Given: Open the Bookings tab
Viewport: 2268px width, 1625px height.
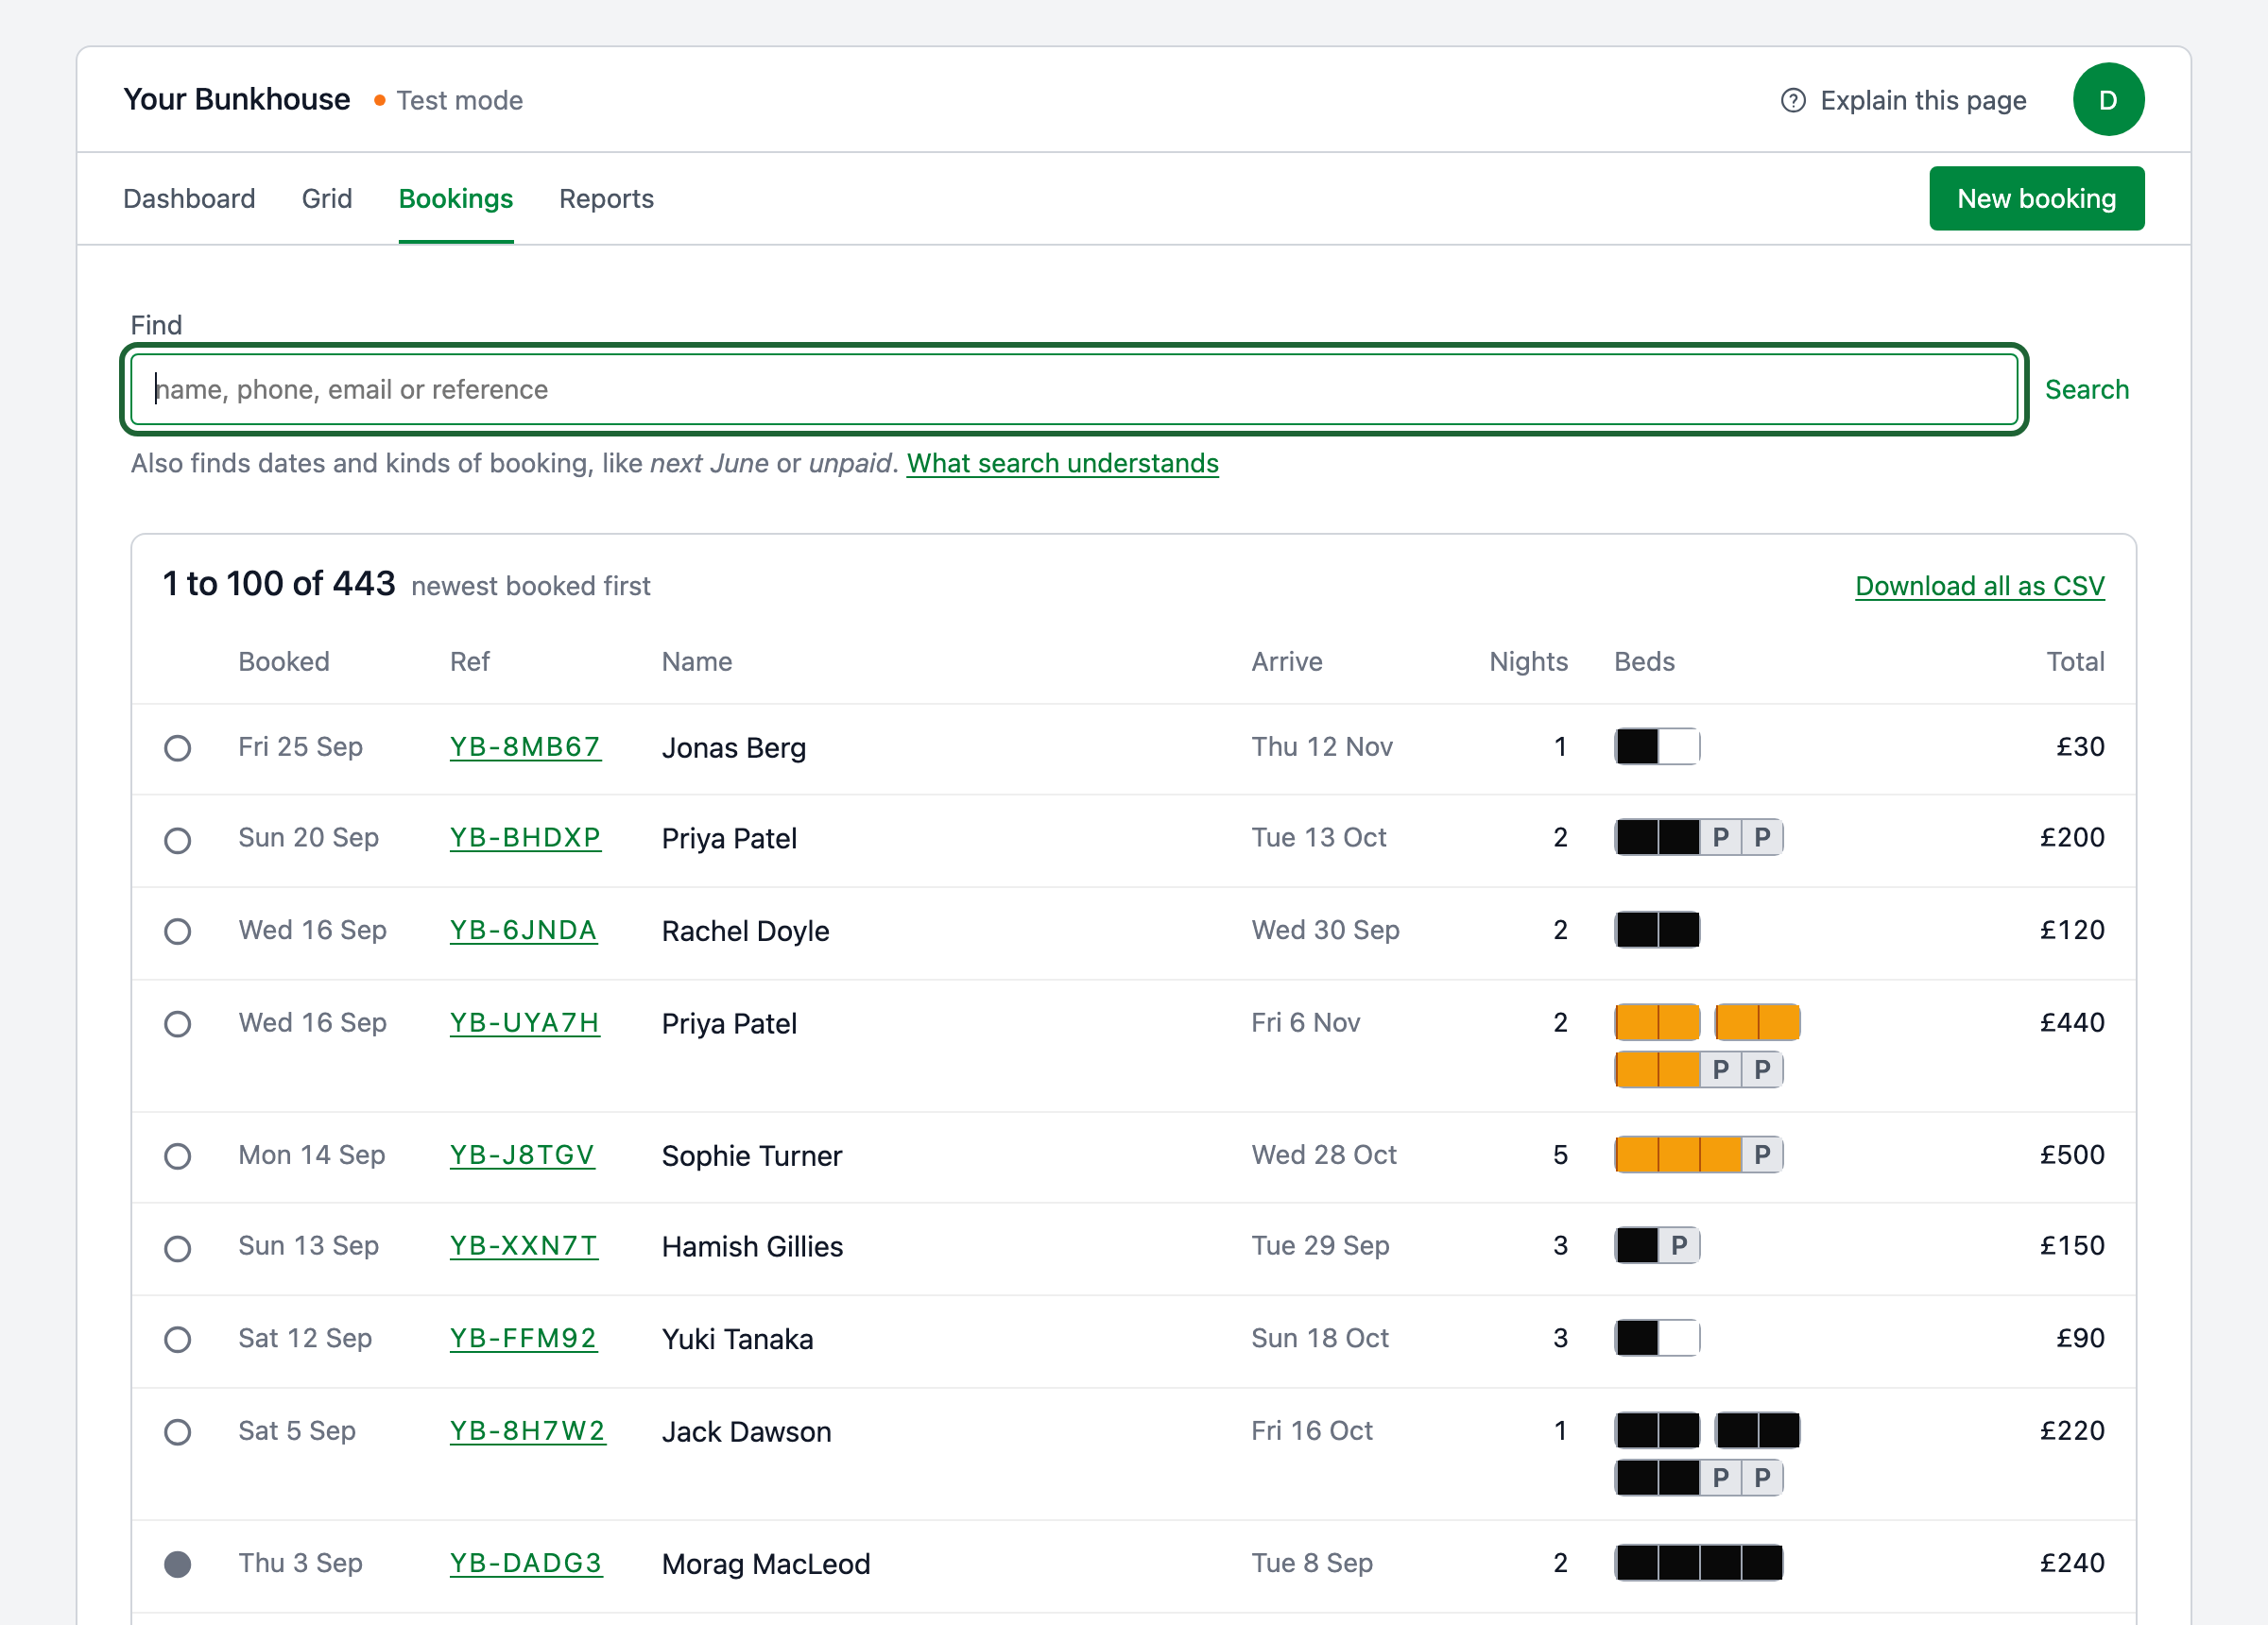Looking at the screenshot, I should [456, 199].
